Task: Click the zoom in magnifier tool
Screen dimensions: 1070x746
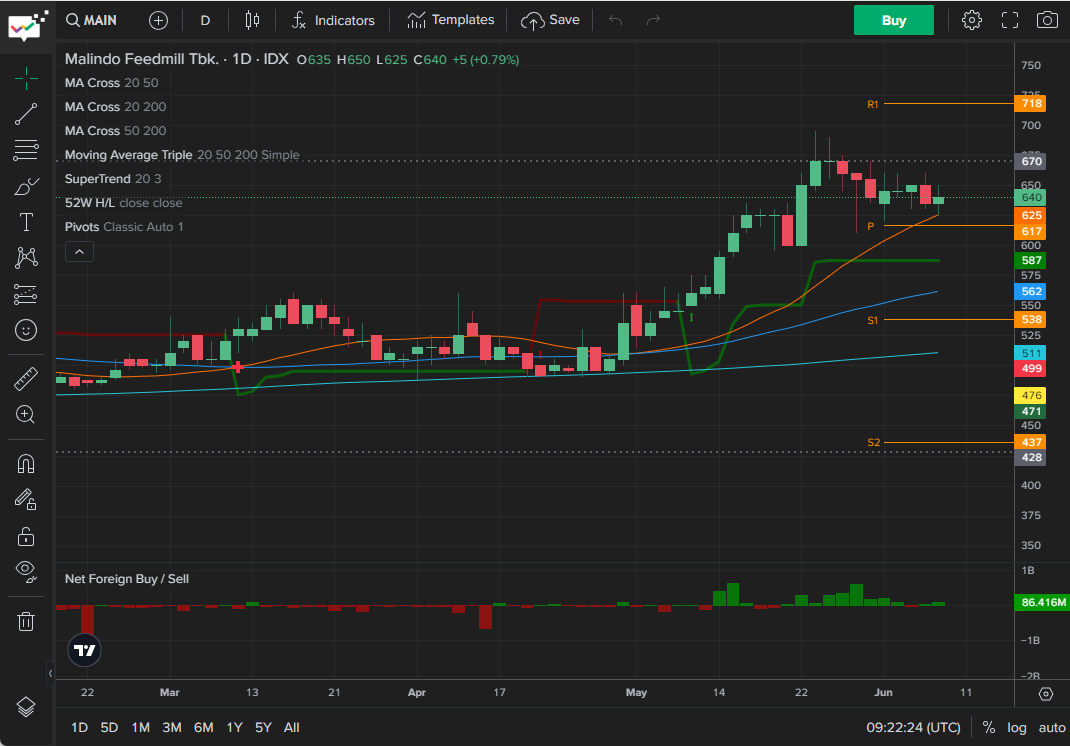Action: (26, 414)
